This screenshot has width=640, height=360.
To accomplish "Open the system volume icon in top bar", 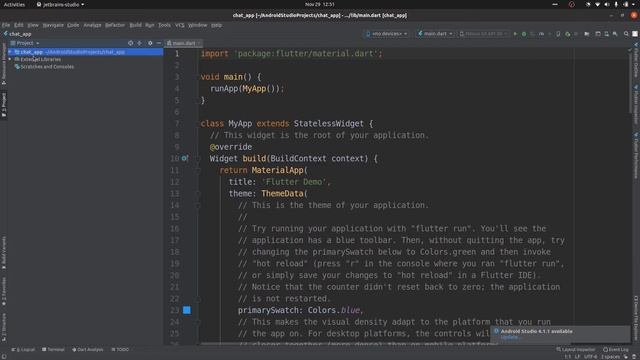I will [x=607, y=4].
